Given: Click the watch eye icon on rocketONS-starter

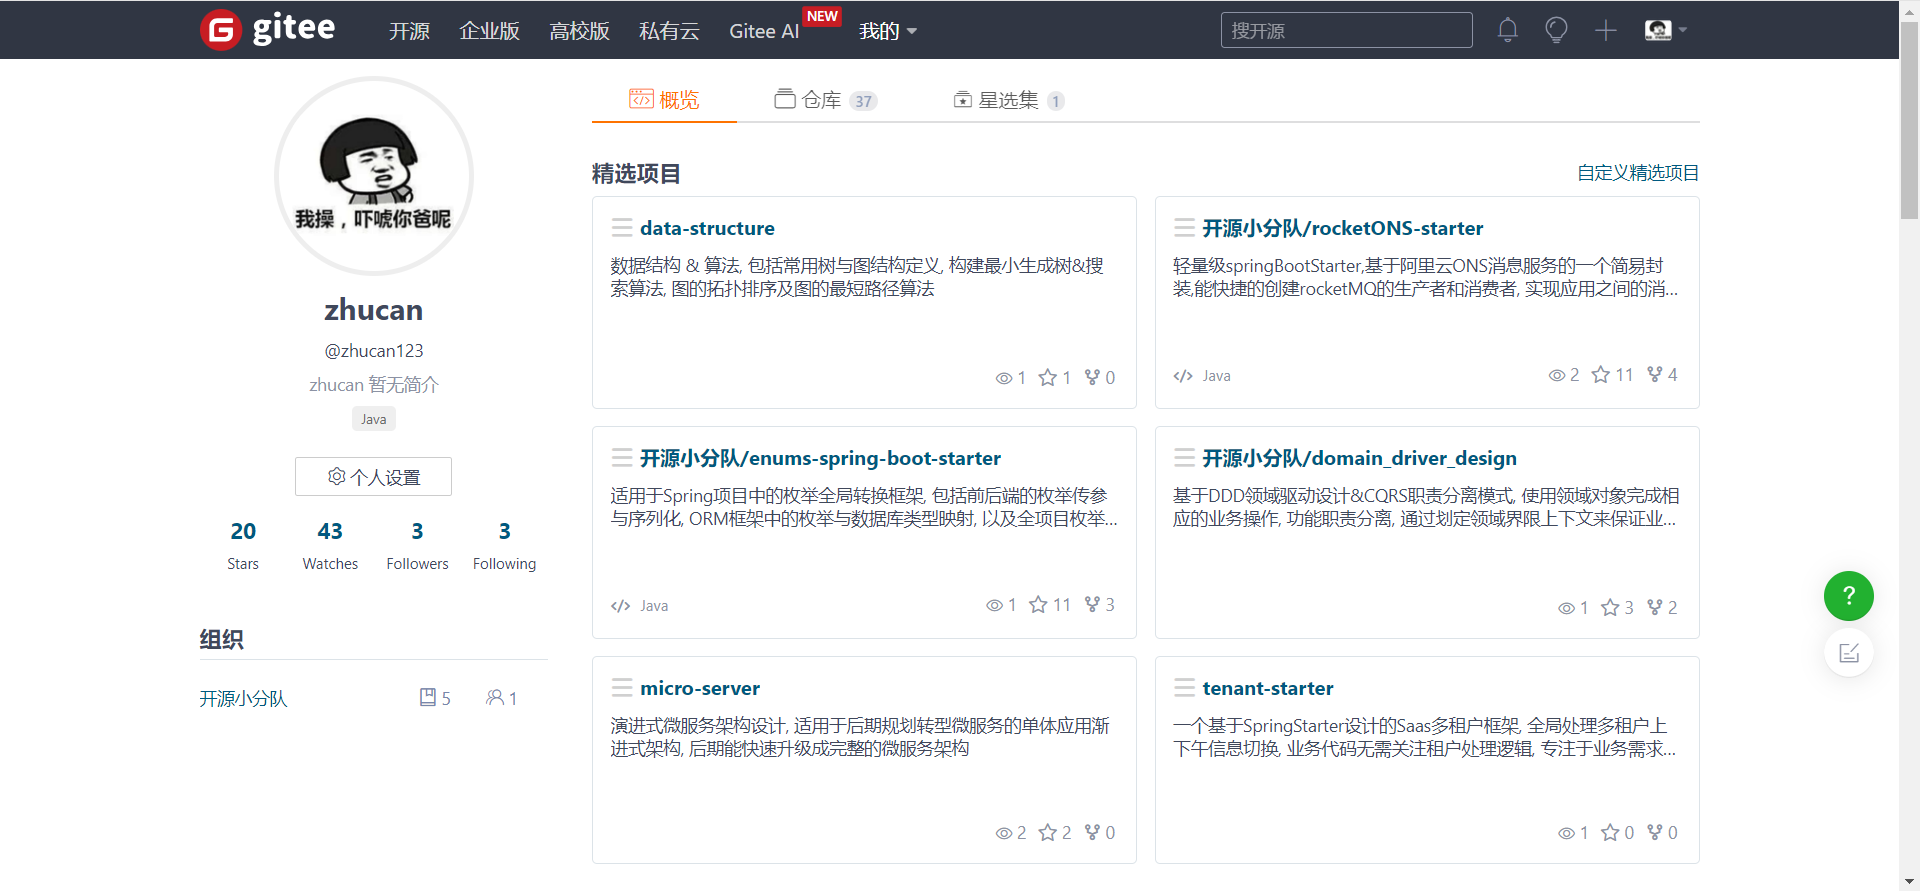Looking at the screenshot, I should [1557, 375].
